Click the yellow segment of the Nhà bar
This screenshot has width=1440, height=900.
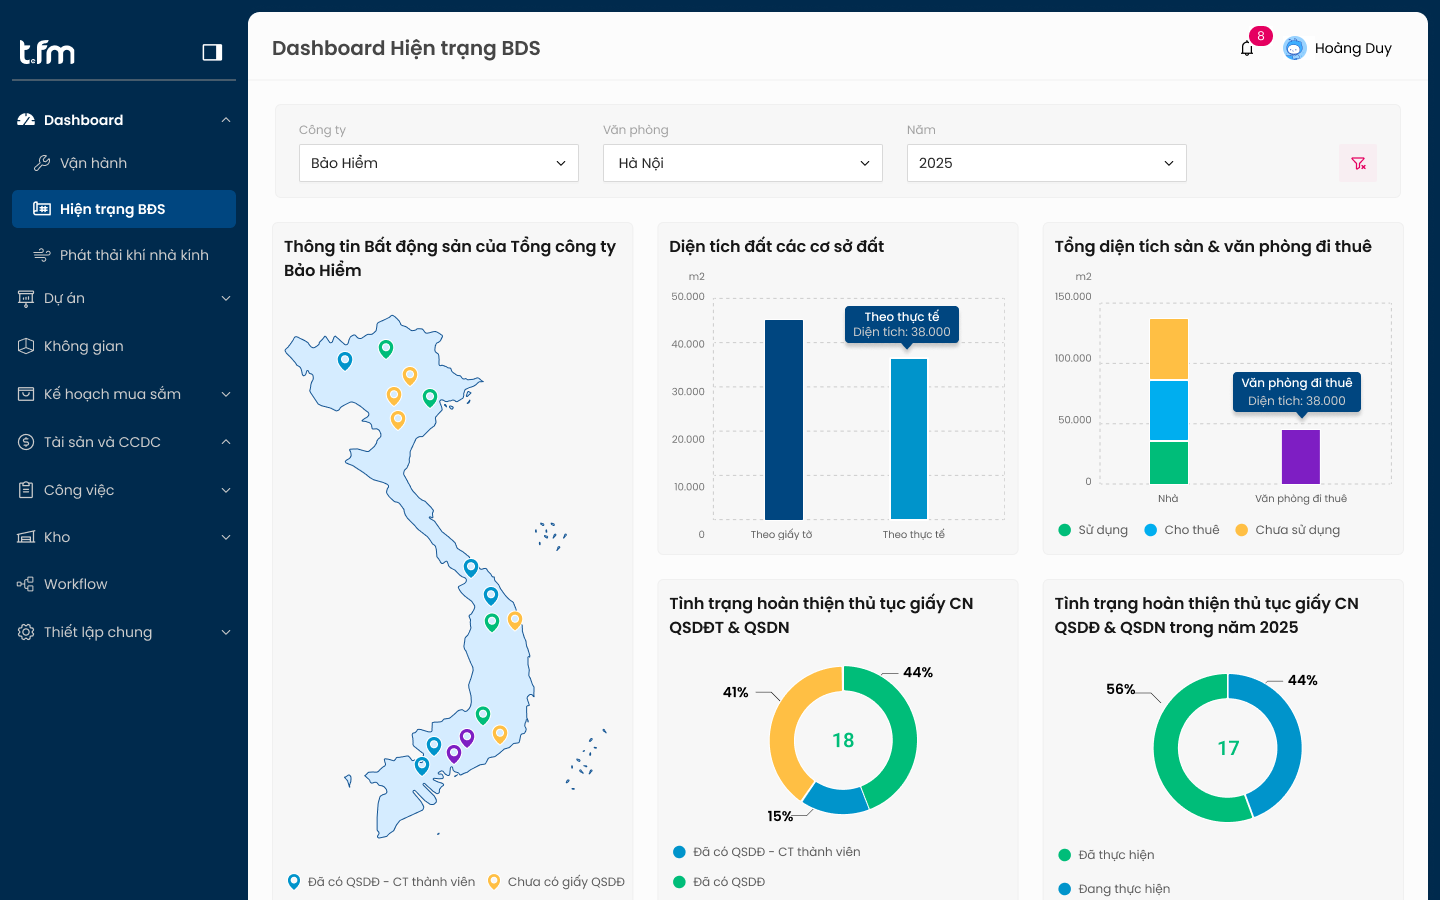coord(1169,349)
